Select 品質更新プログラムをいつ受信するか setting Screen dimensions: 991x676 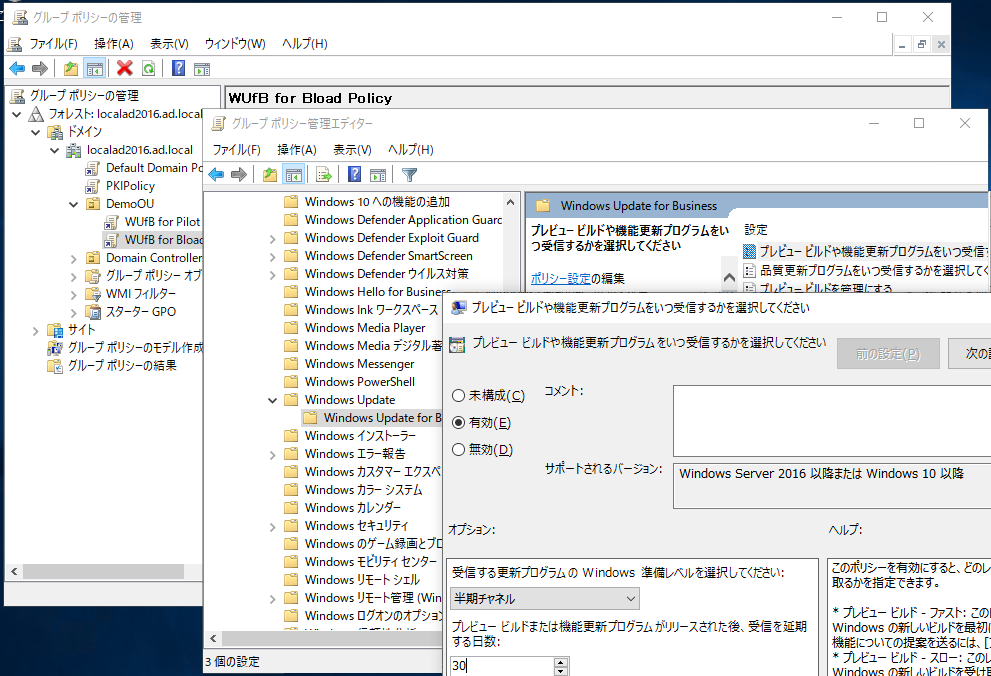[x=866, y=270]
